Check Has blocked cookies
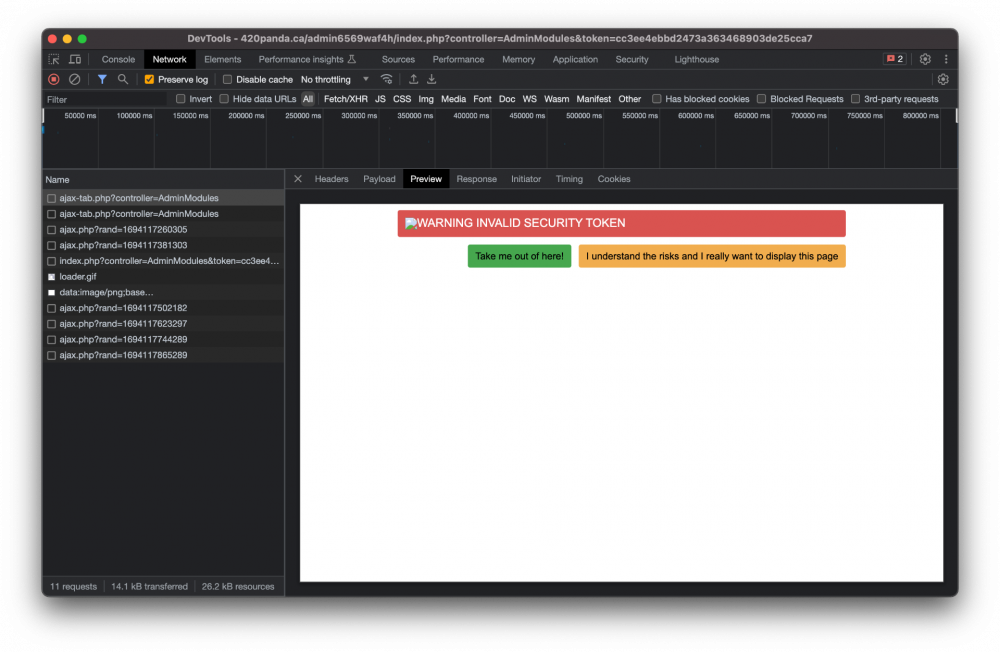This screenshot has height=652, width=1000. [x=656, y=100]
